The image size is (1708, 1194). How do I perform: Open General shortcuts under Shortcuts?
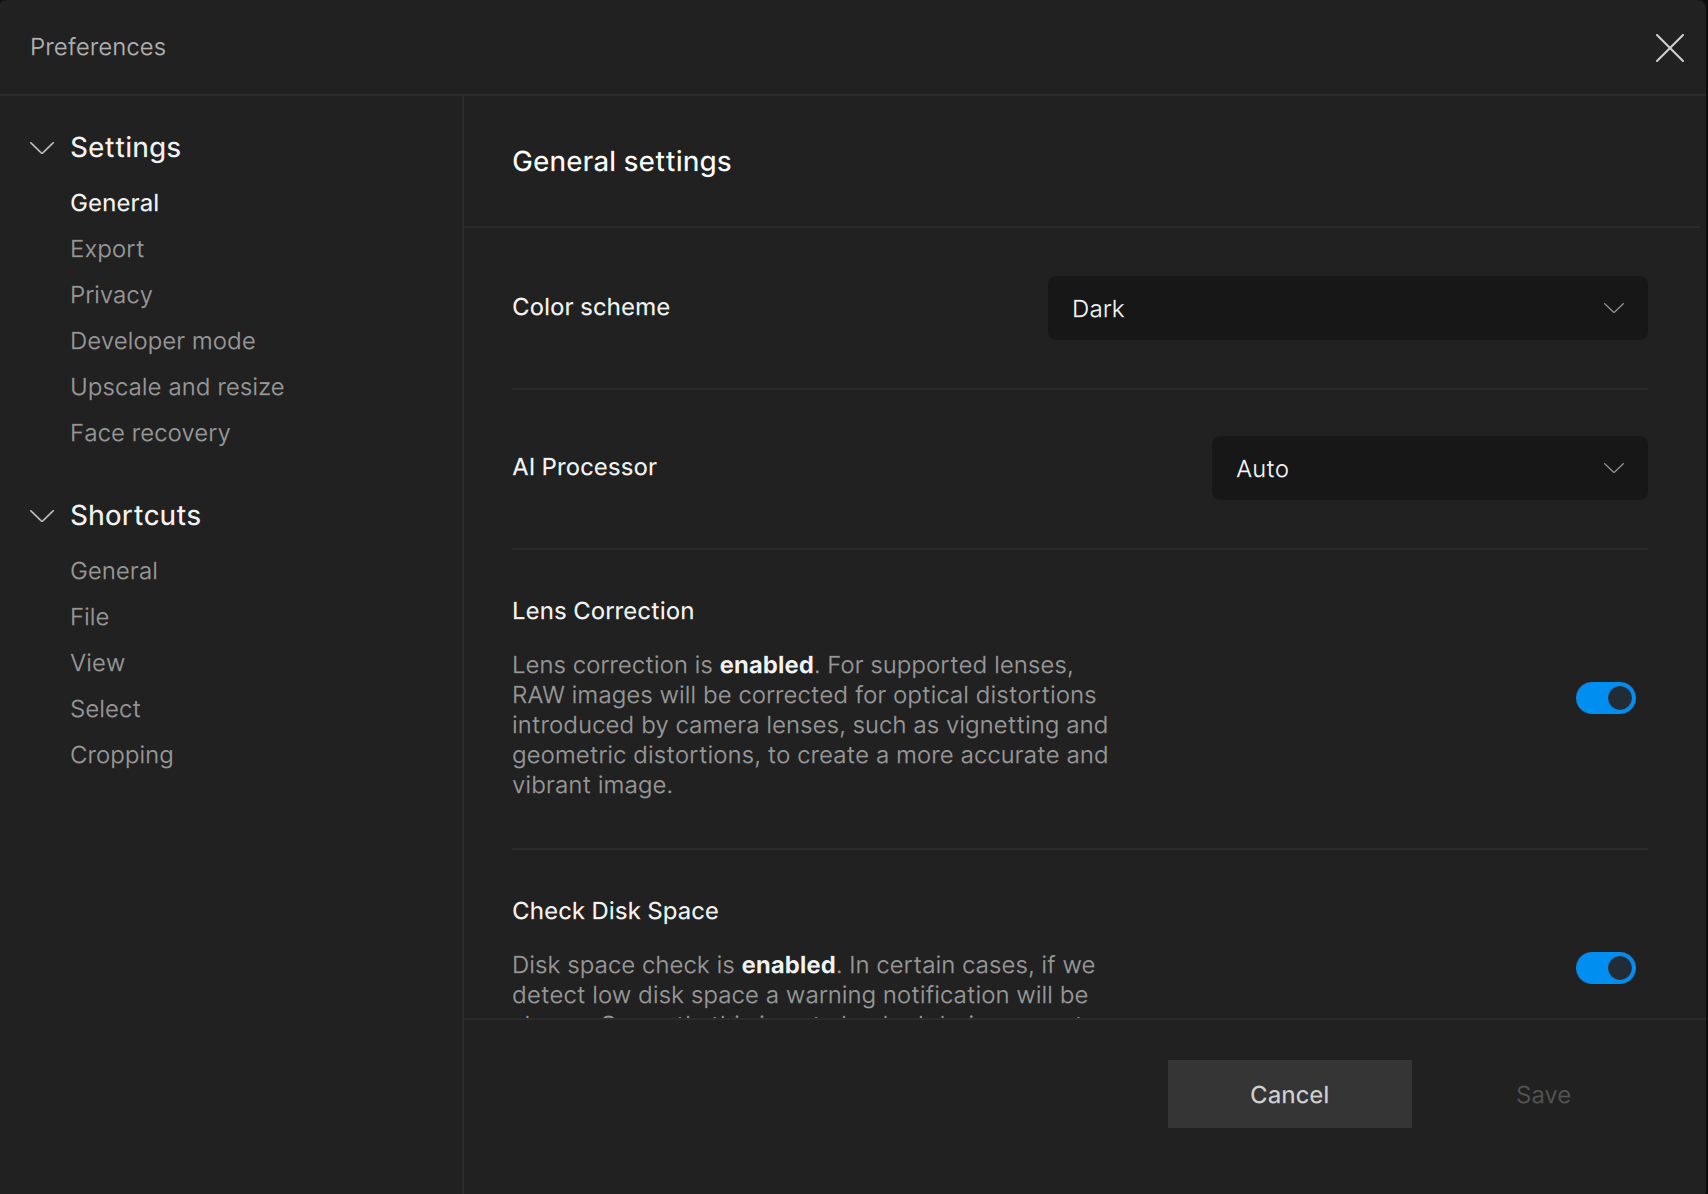pyautogui.click(x=114, y=571)
